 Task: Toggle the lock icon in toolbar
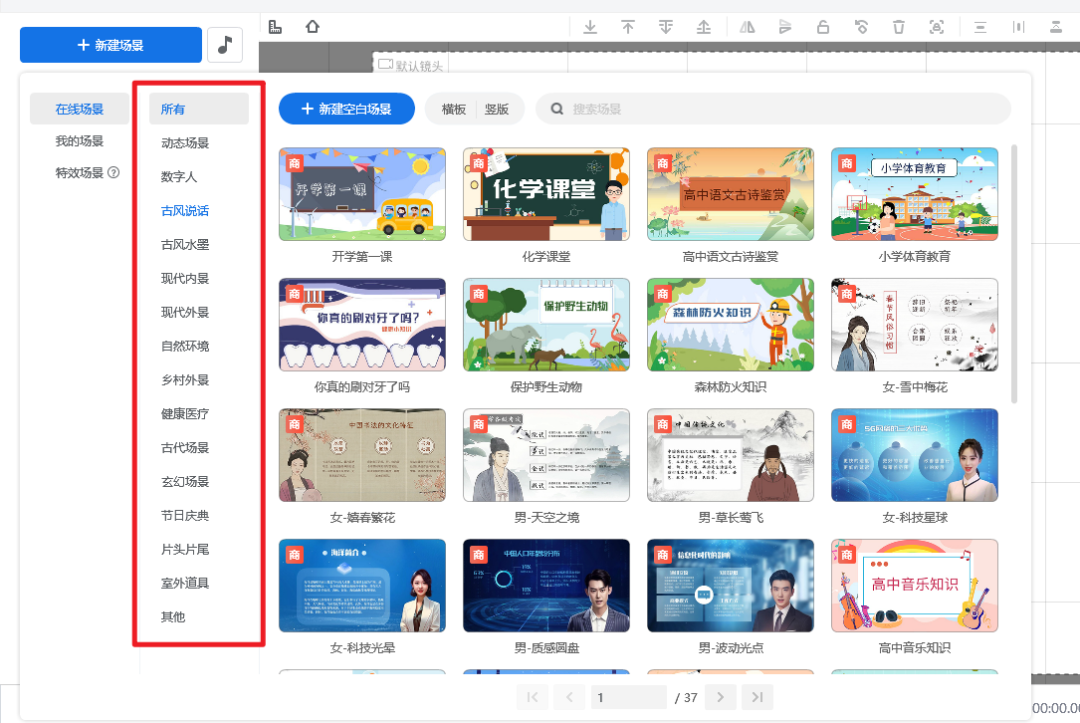(x=822, y=28)
